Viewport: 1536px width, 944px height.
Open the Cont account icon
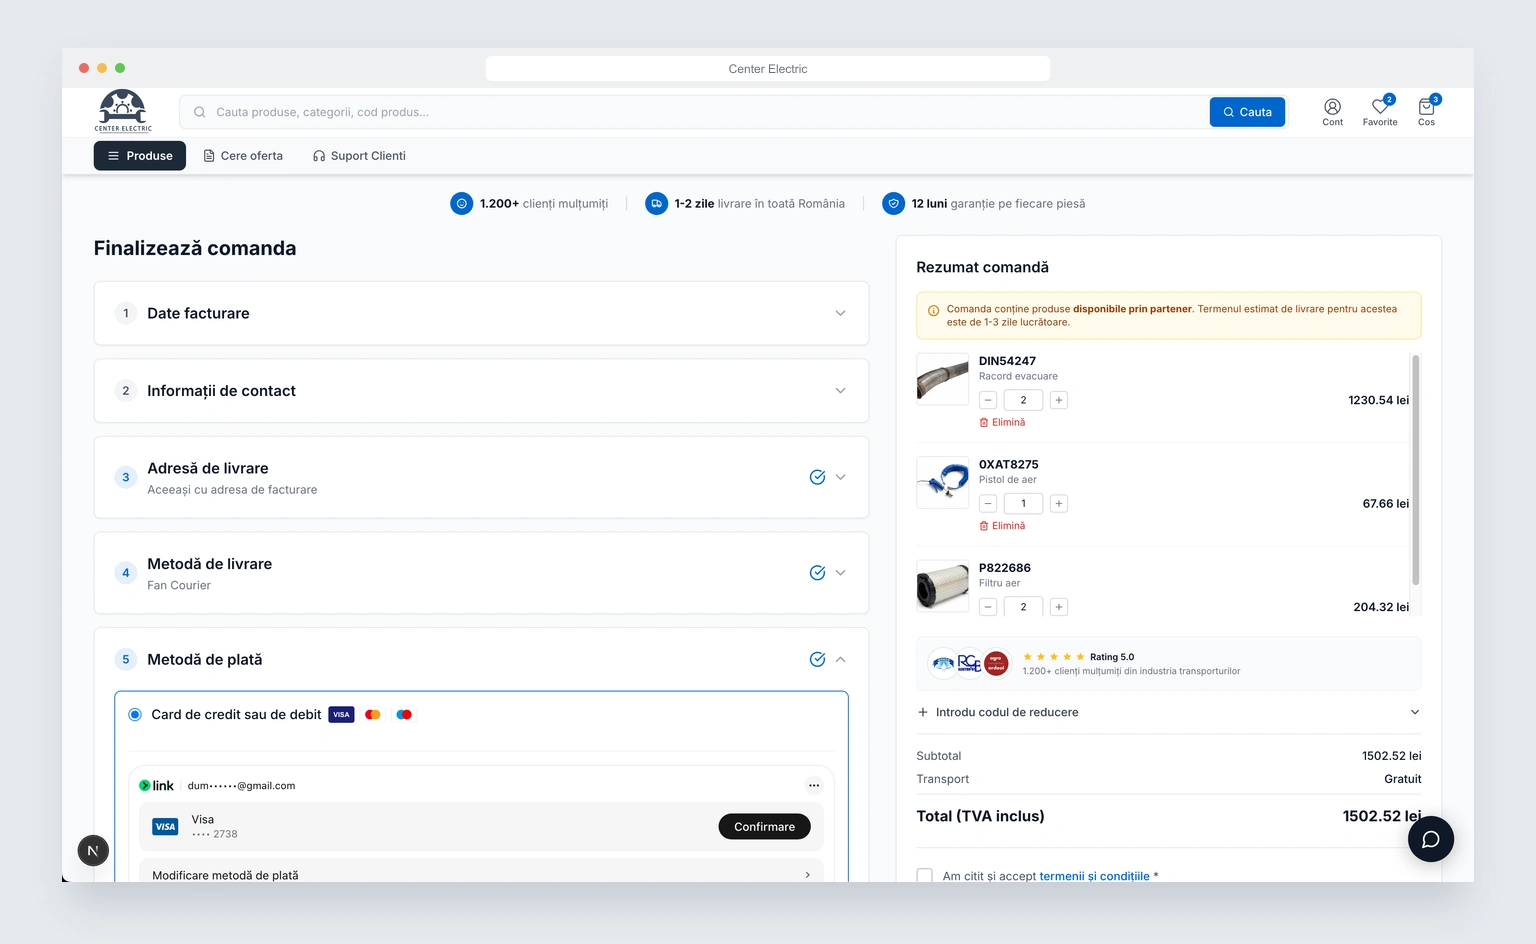pos(1332,111)
